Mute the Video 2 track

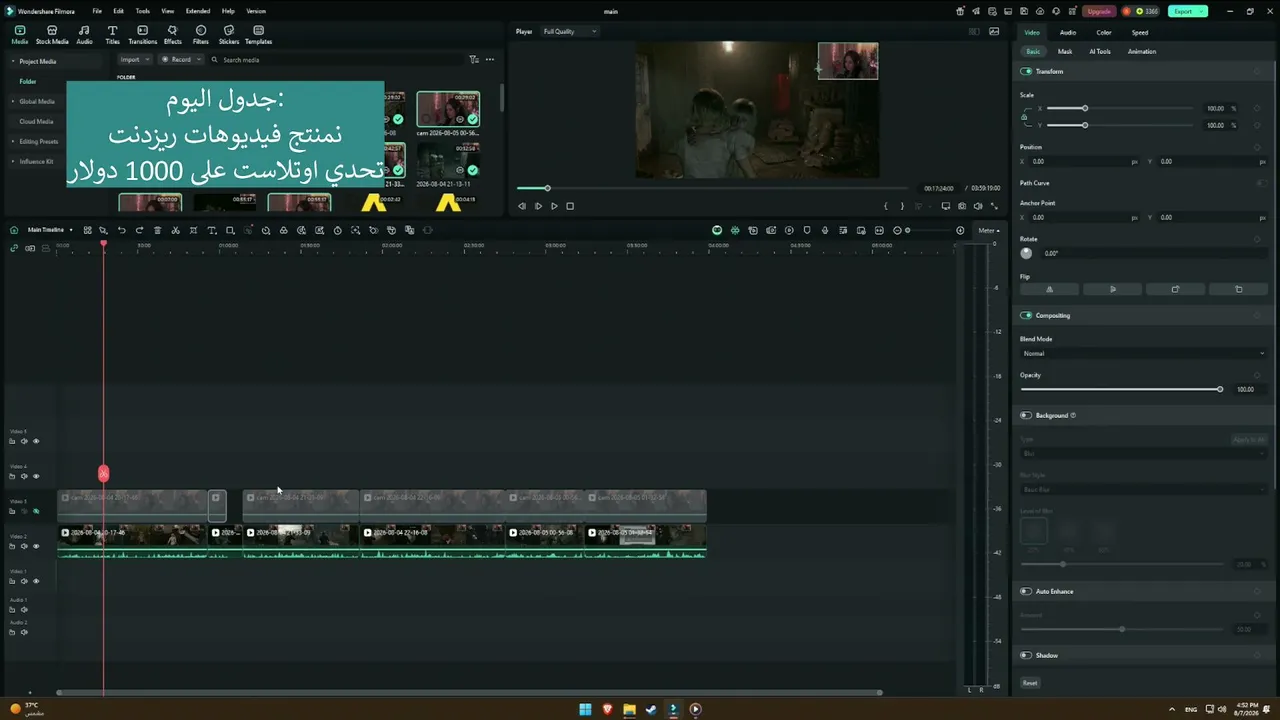(x=24, y=546)
